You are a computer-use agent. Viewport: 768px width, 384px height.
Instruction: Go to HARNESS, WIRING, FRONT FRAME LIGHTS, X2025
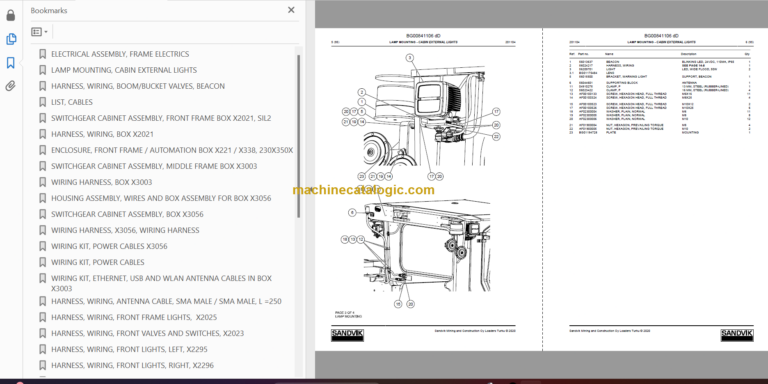click(134, 317)
